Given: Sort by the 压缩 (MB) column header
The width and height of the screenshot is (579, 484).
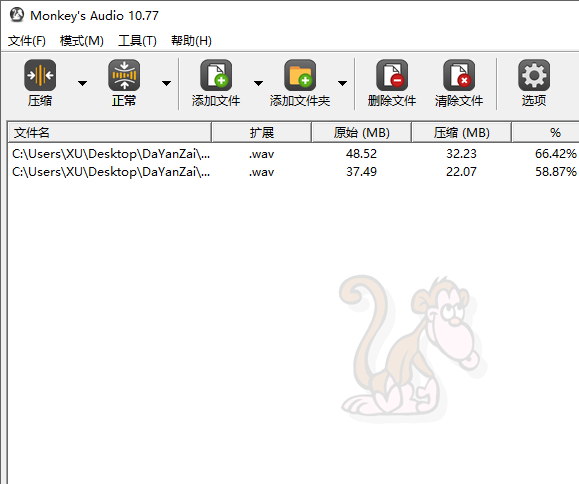Looking at the screenshot, I should coord(462,132).
